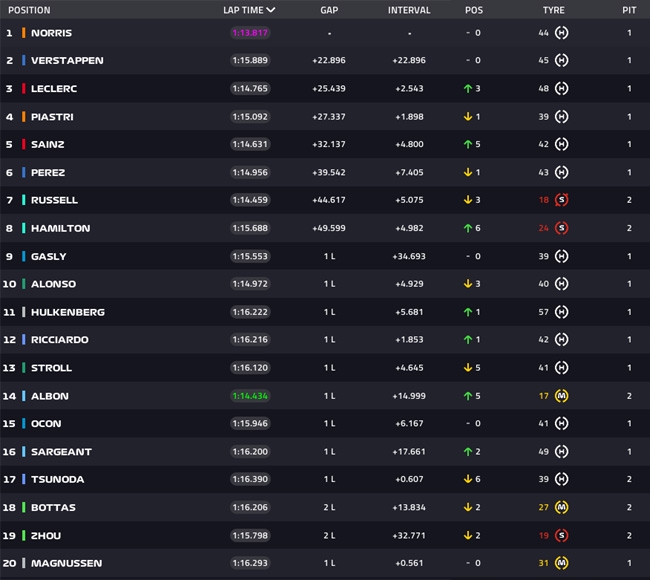Click the hard tyre icon in Alonso's row
Screen dimensions: 650x580
coord(561,284)
